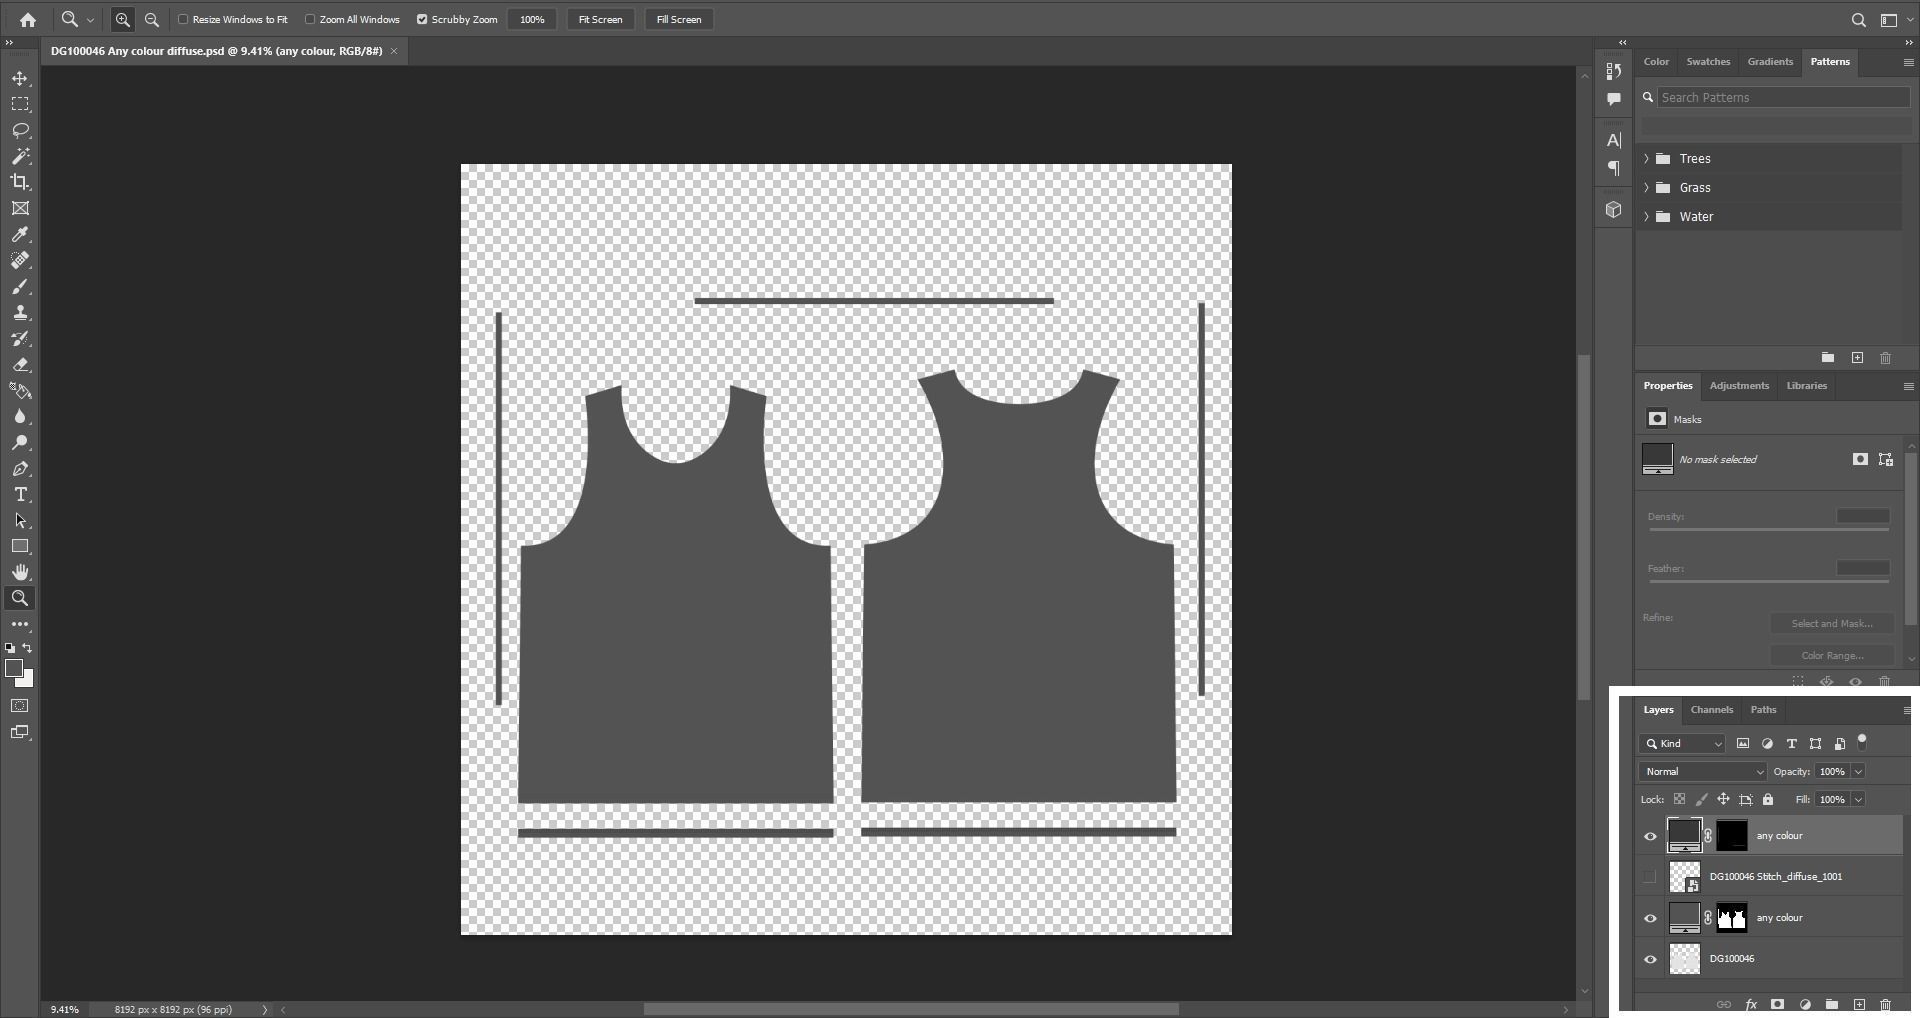This screenshot has width=1920, height=1018.
Task: Switch to the Adjustments tab
Action: (x=1739, y=385)
